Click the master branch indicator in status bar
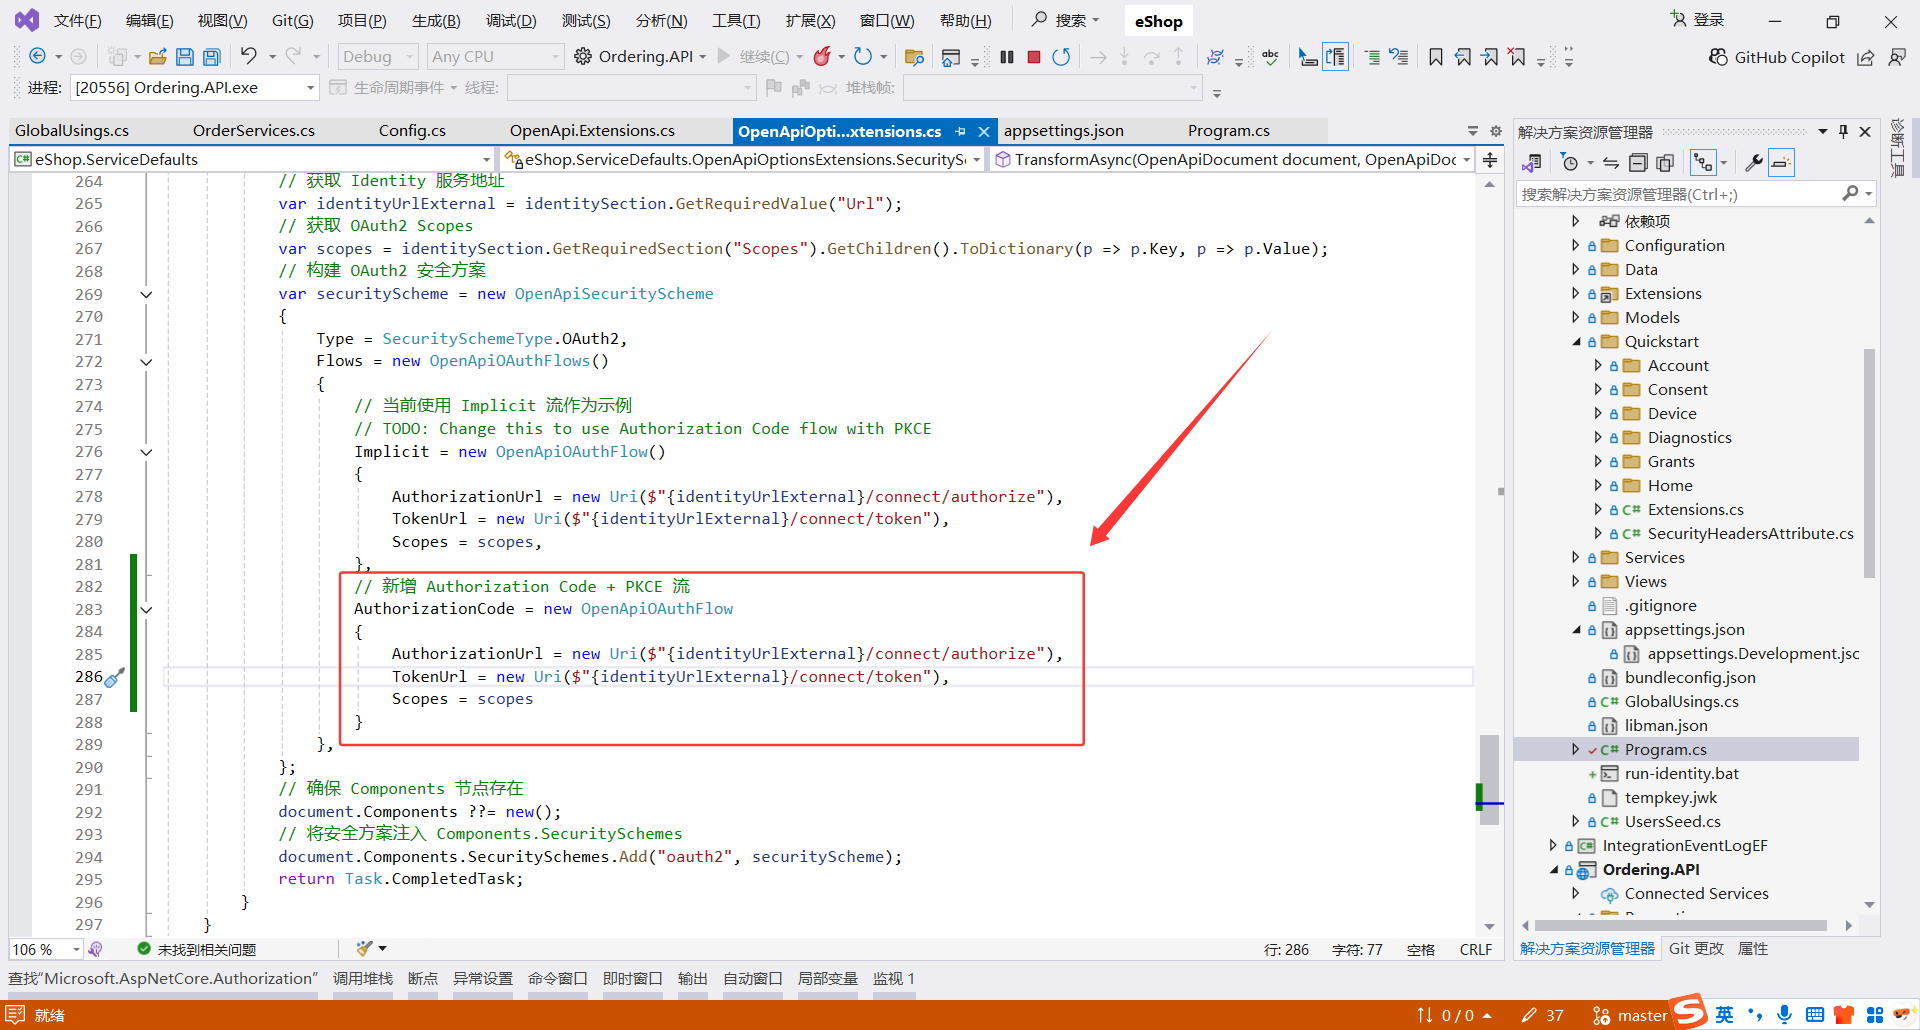Image resolution: width=1920 pixels, height=1030 pixels. [1630, 1015]
